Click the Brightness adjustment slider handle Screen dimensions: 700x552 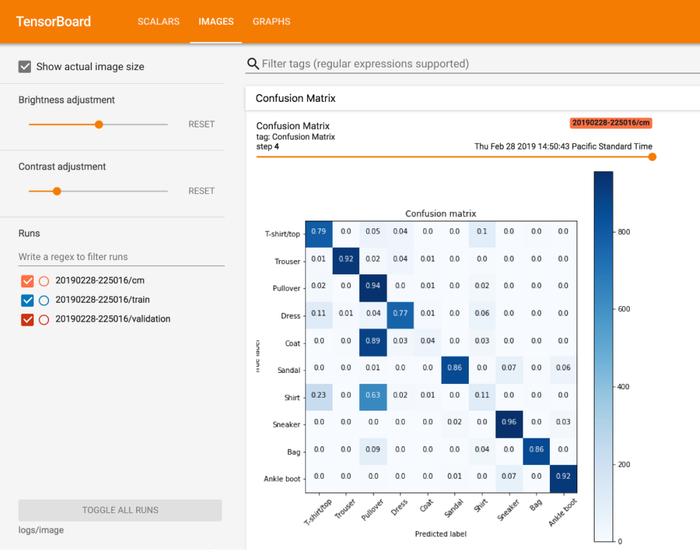coord(99,125)
